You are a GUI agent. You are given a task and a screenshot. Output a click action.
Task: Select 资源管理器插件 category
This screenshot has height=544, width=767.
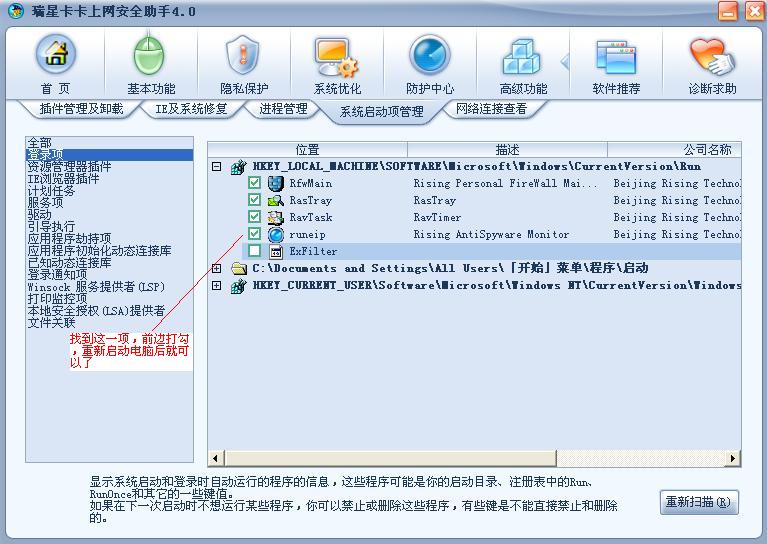point(69,167)
